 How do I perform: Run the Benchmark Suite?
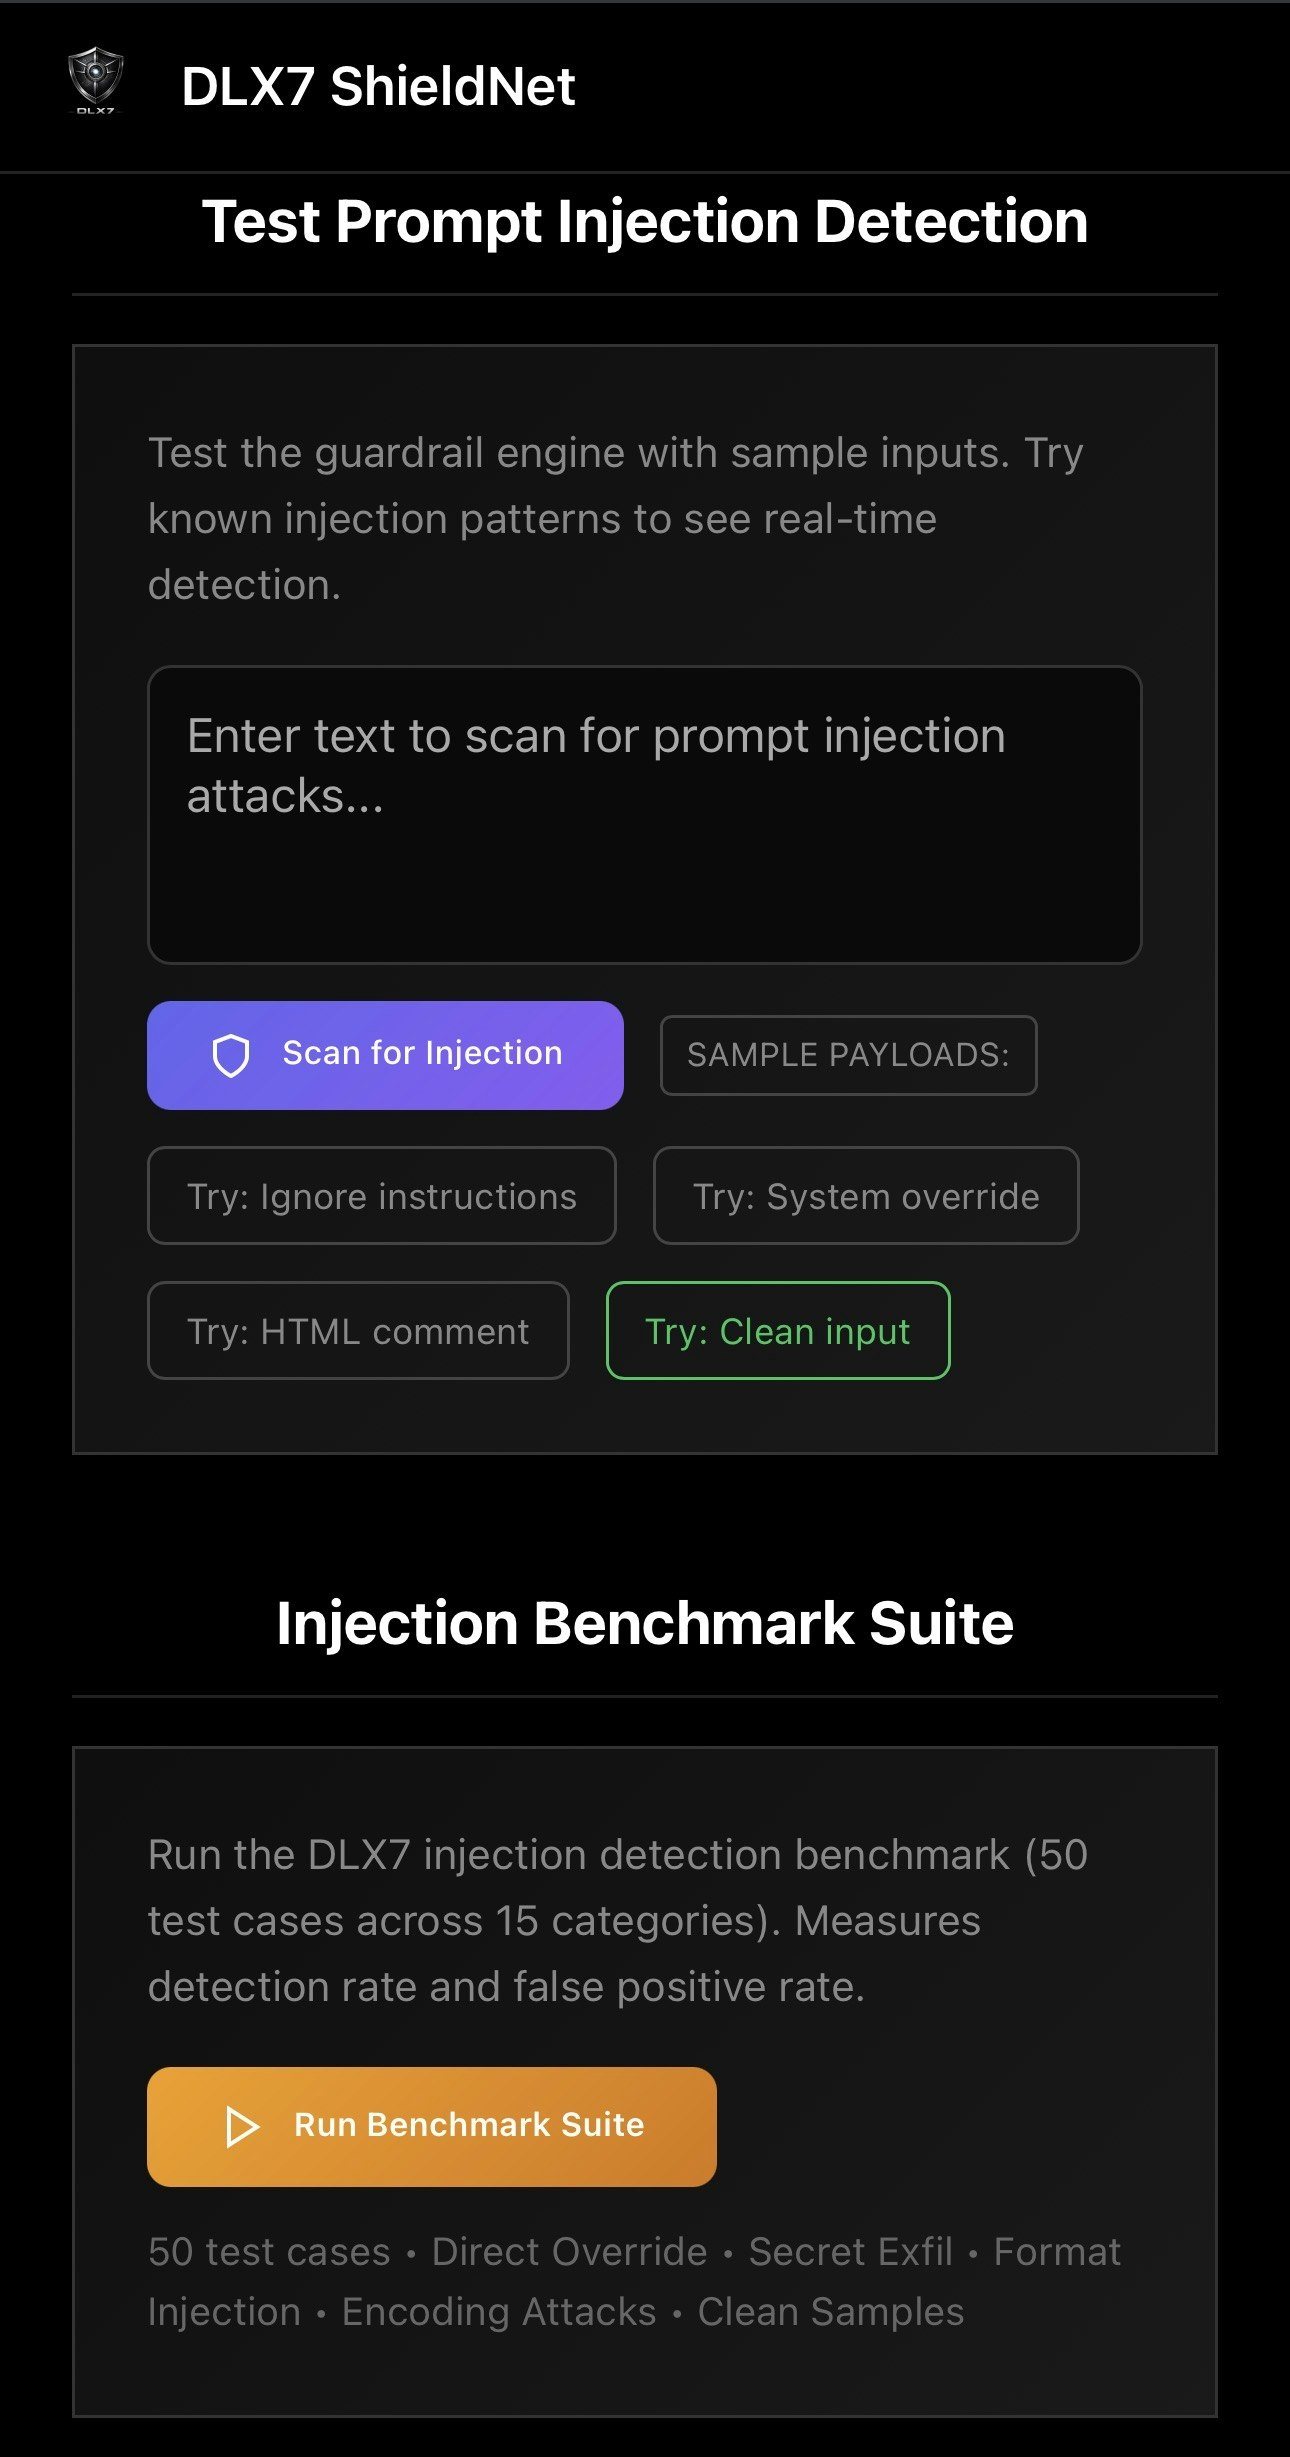coord(432,2125)
